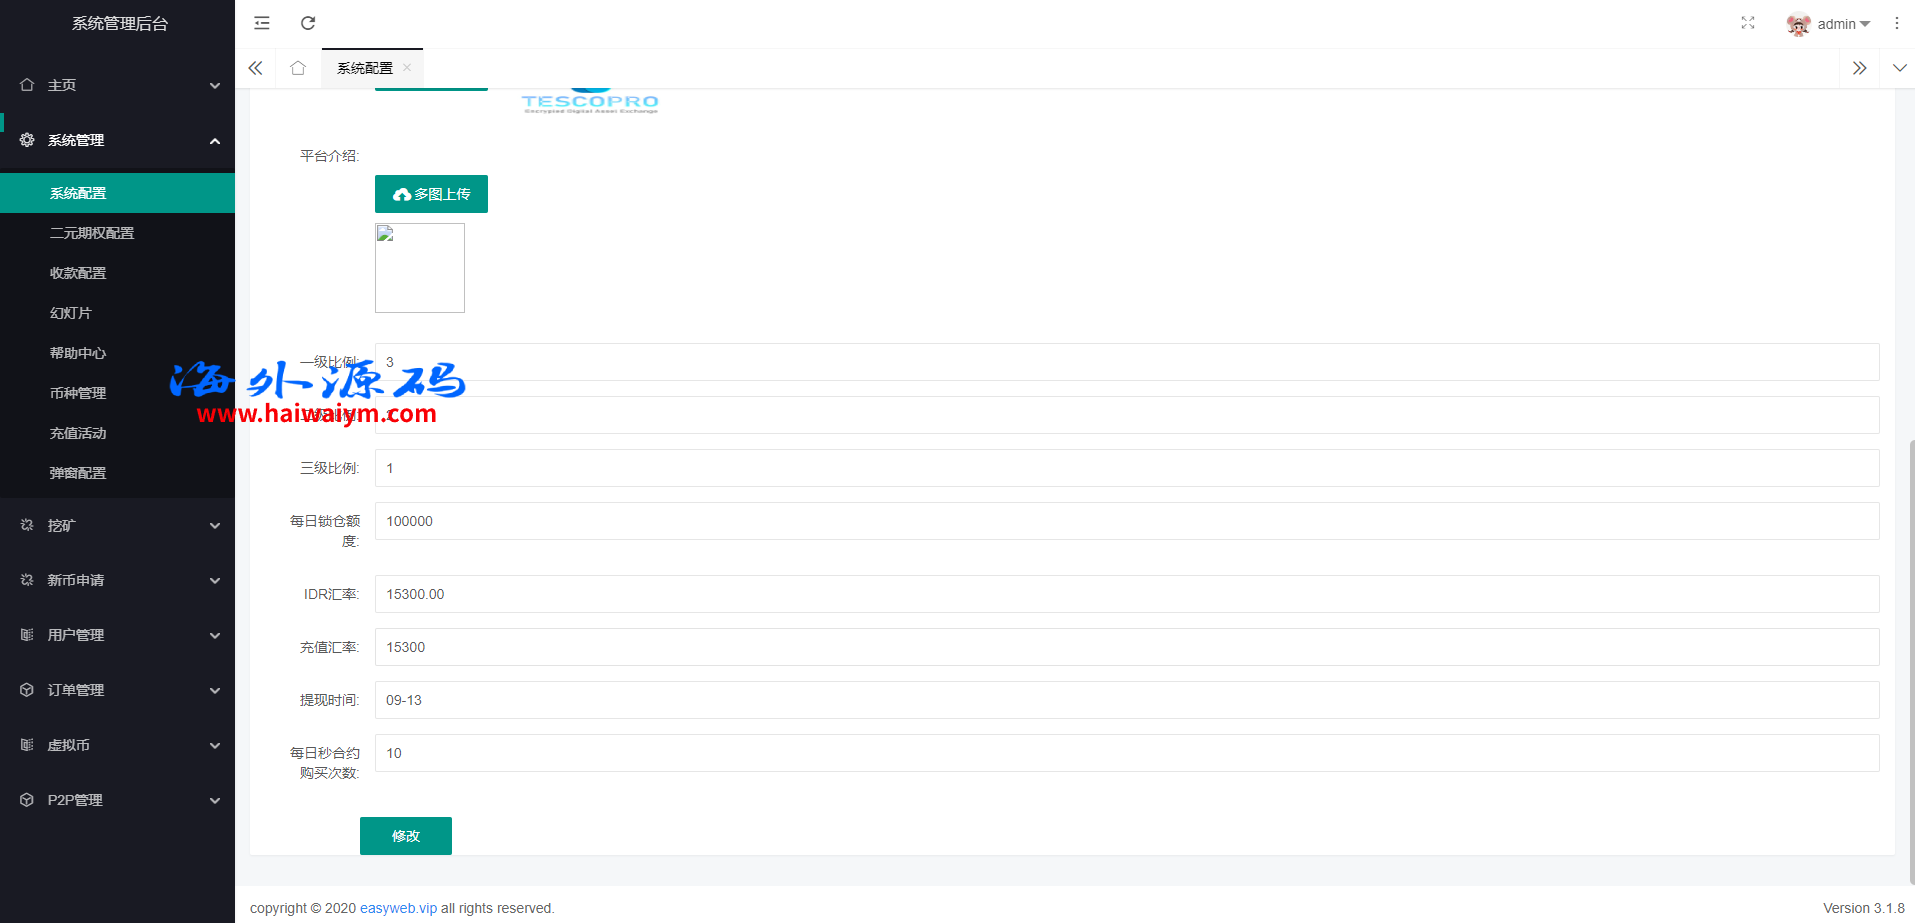Viewport: 1915px width, 923px height.
Task: Open the easyweb.vip footer link
Action: [398, 908]
